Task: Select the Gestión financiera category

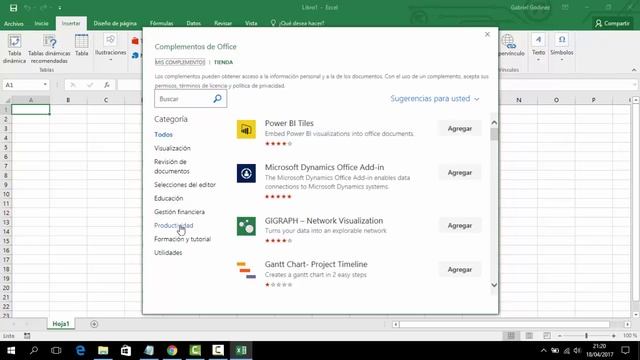Action: tap(179, 212)
